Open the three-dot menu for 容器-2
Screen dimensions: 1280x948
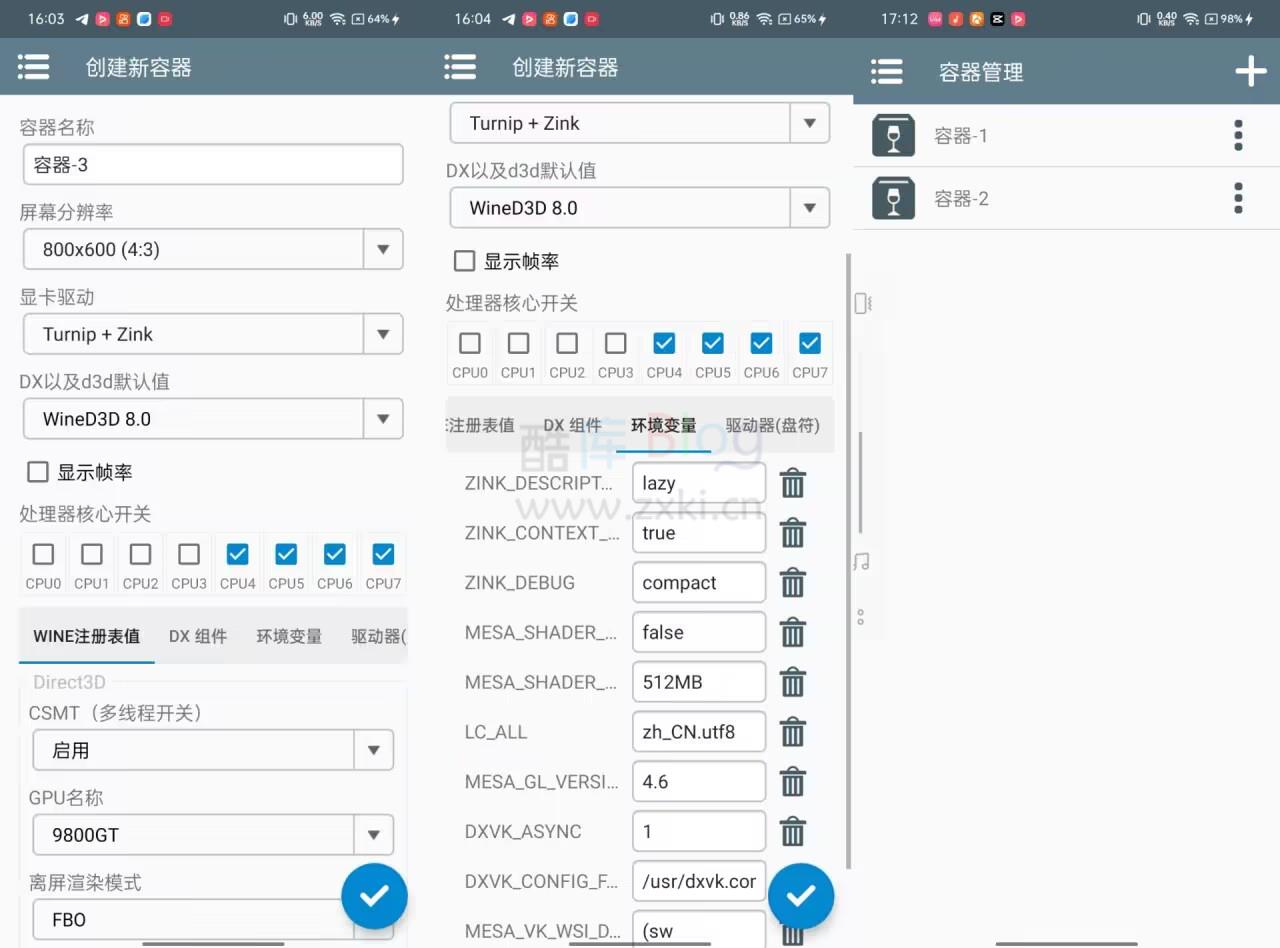[x=1238, y=198]
